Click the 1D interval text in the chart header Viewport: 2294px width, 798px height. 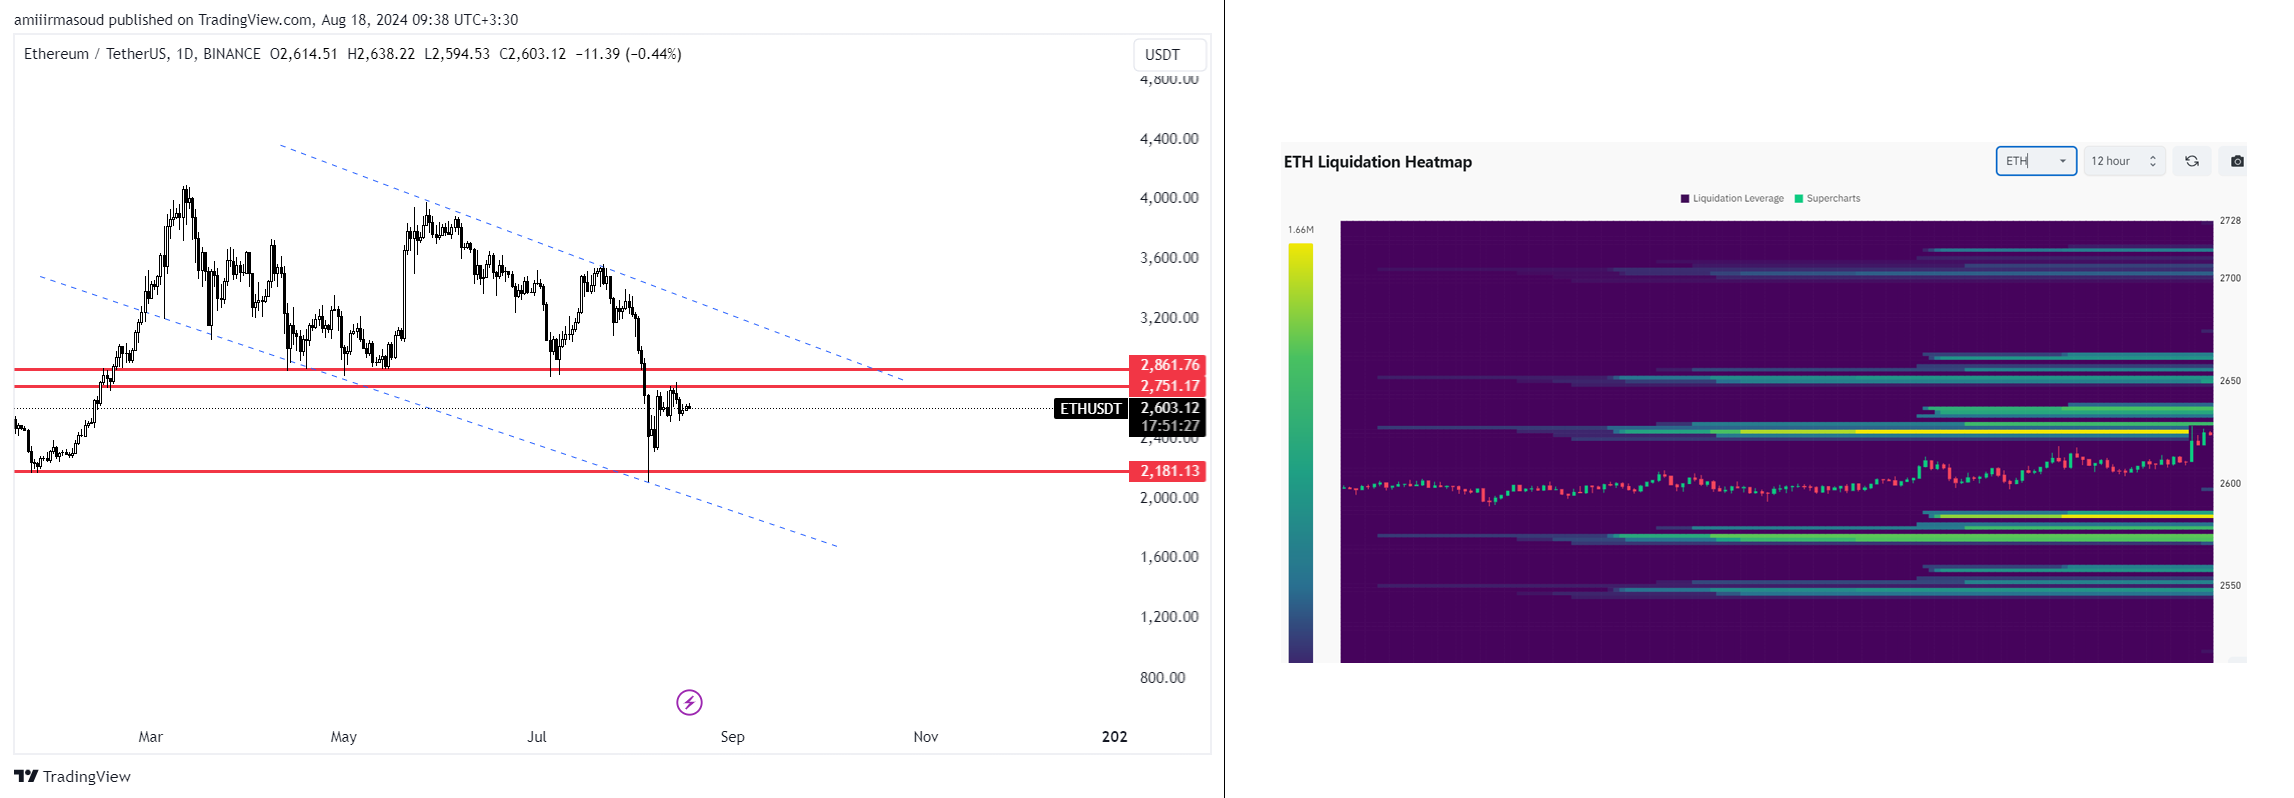[x=184, y=54]
